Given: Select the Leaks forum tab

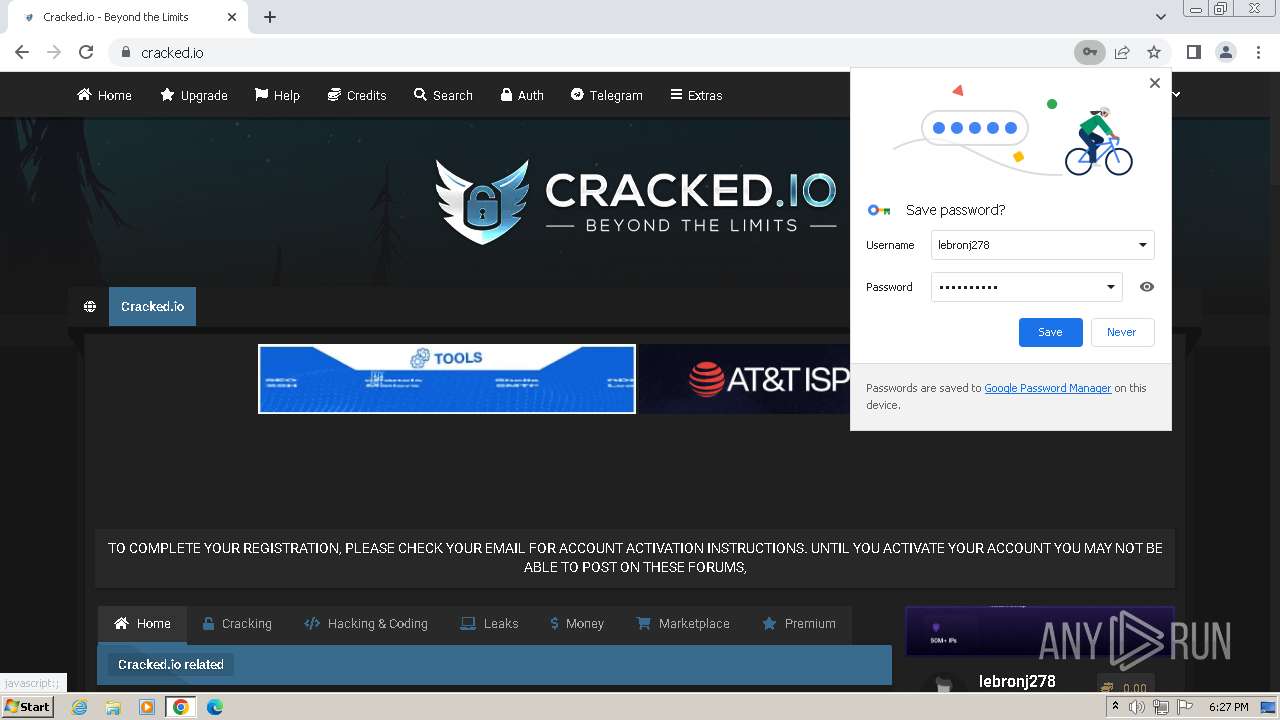Looking at the screenshot, I should (x=489, y=623).
